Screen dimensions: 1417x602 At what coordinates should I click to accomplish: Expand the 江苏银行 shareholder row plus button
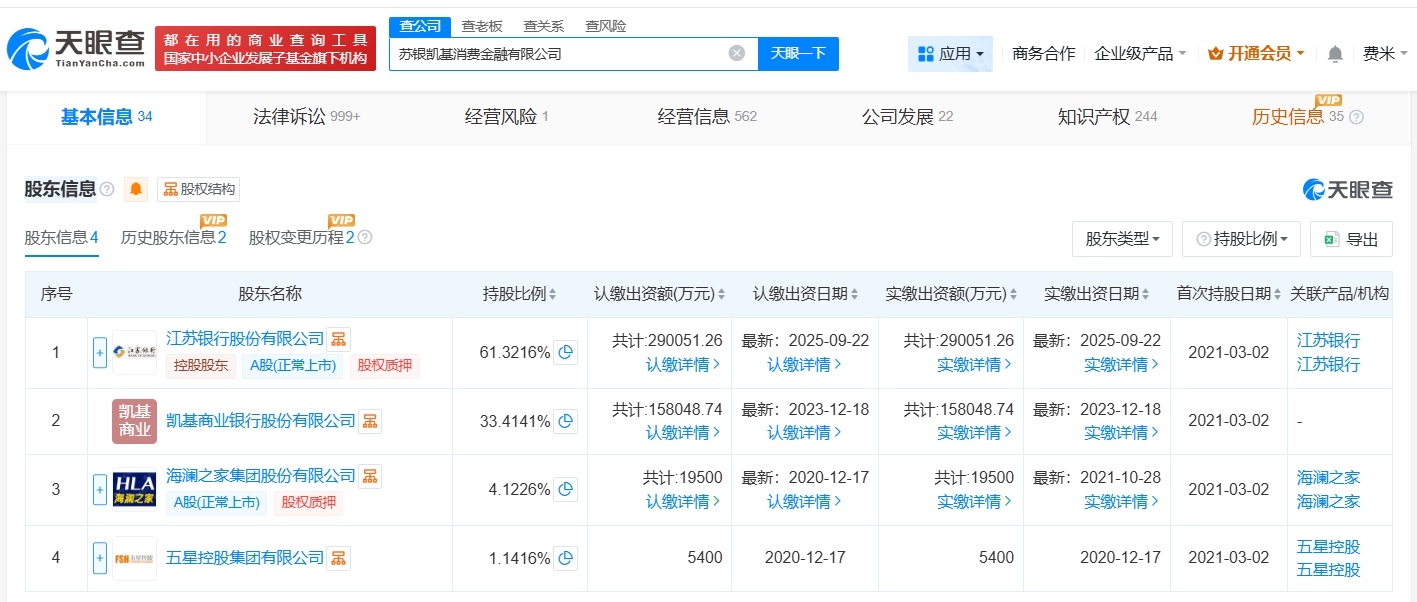[x=100, y=352]
